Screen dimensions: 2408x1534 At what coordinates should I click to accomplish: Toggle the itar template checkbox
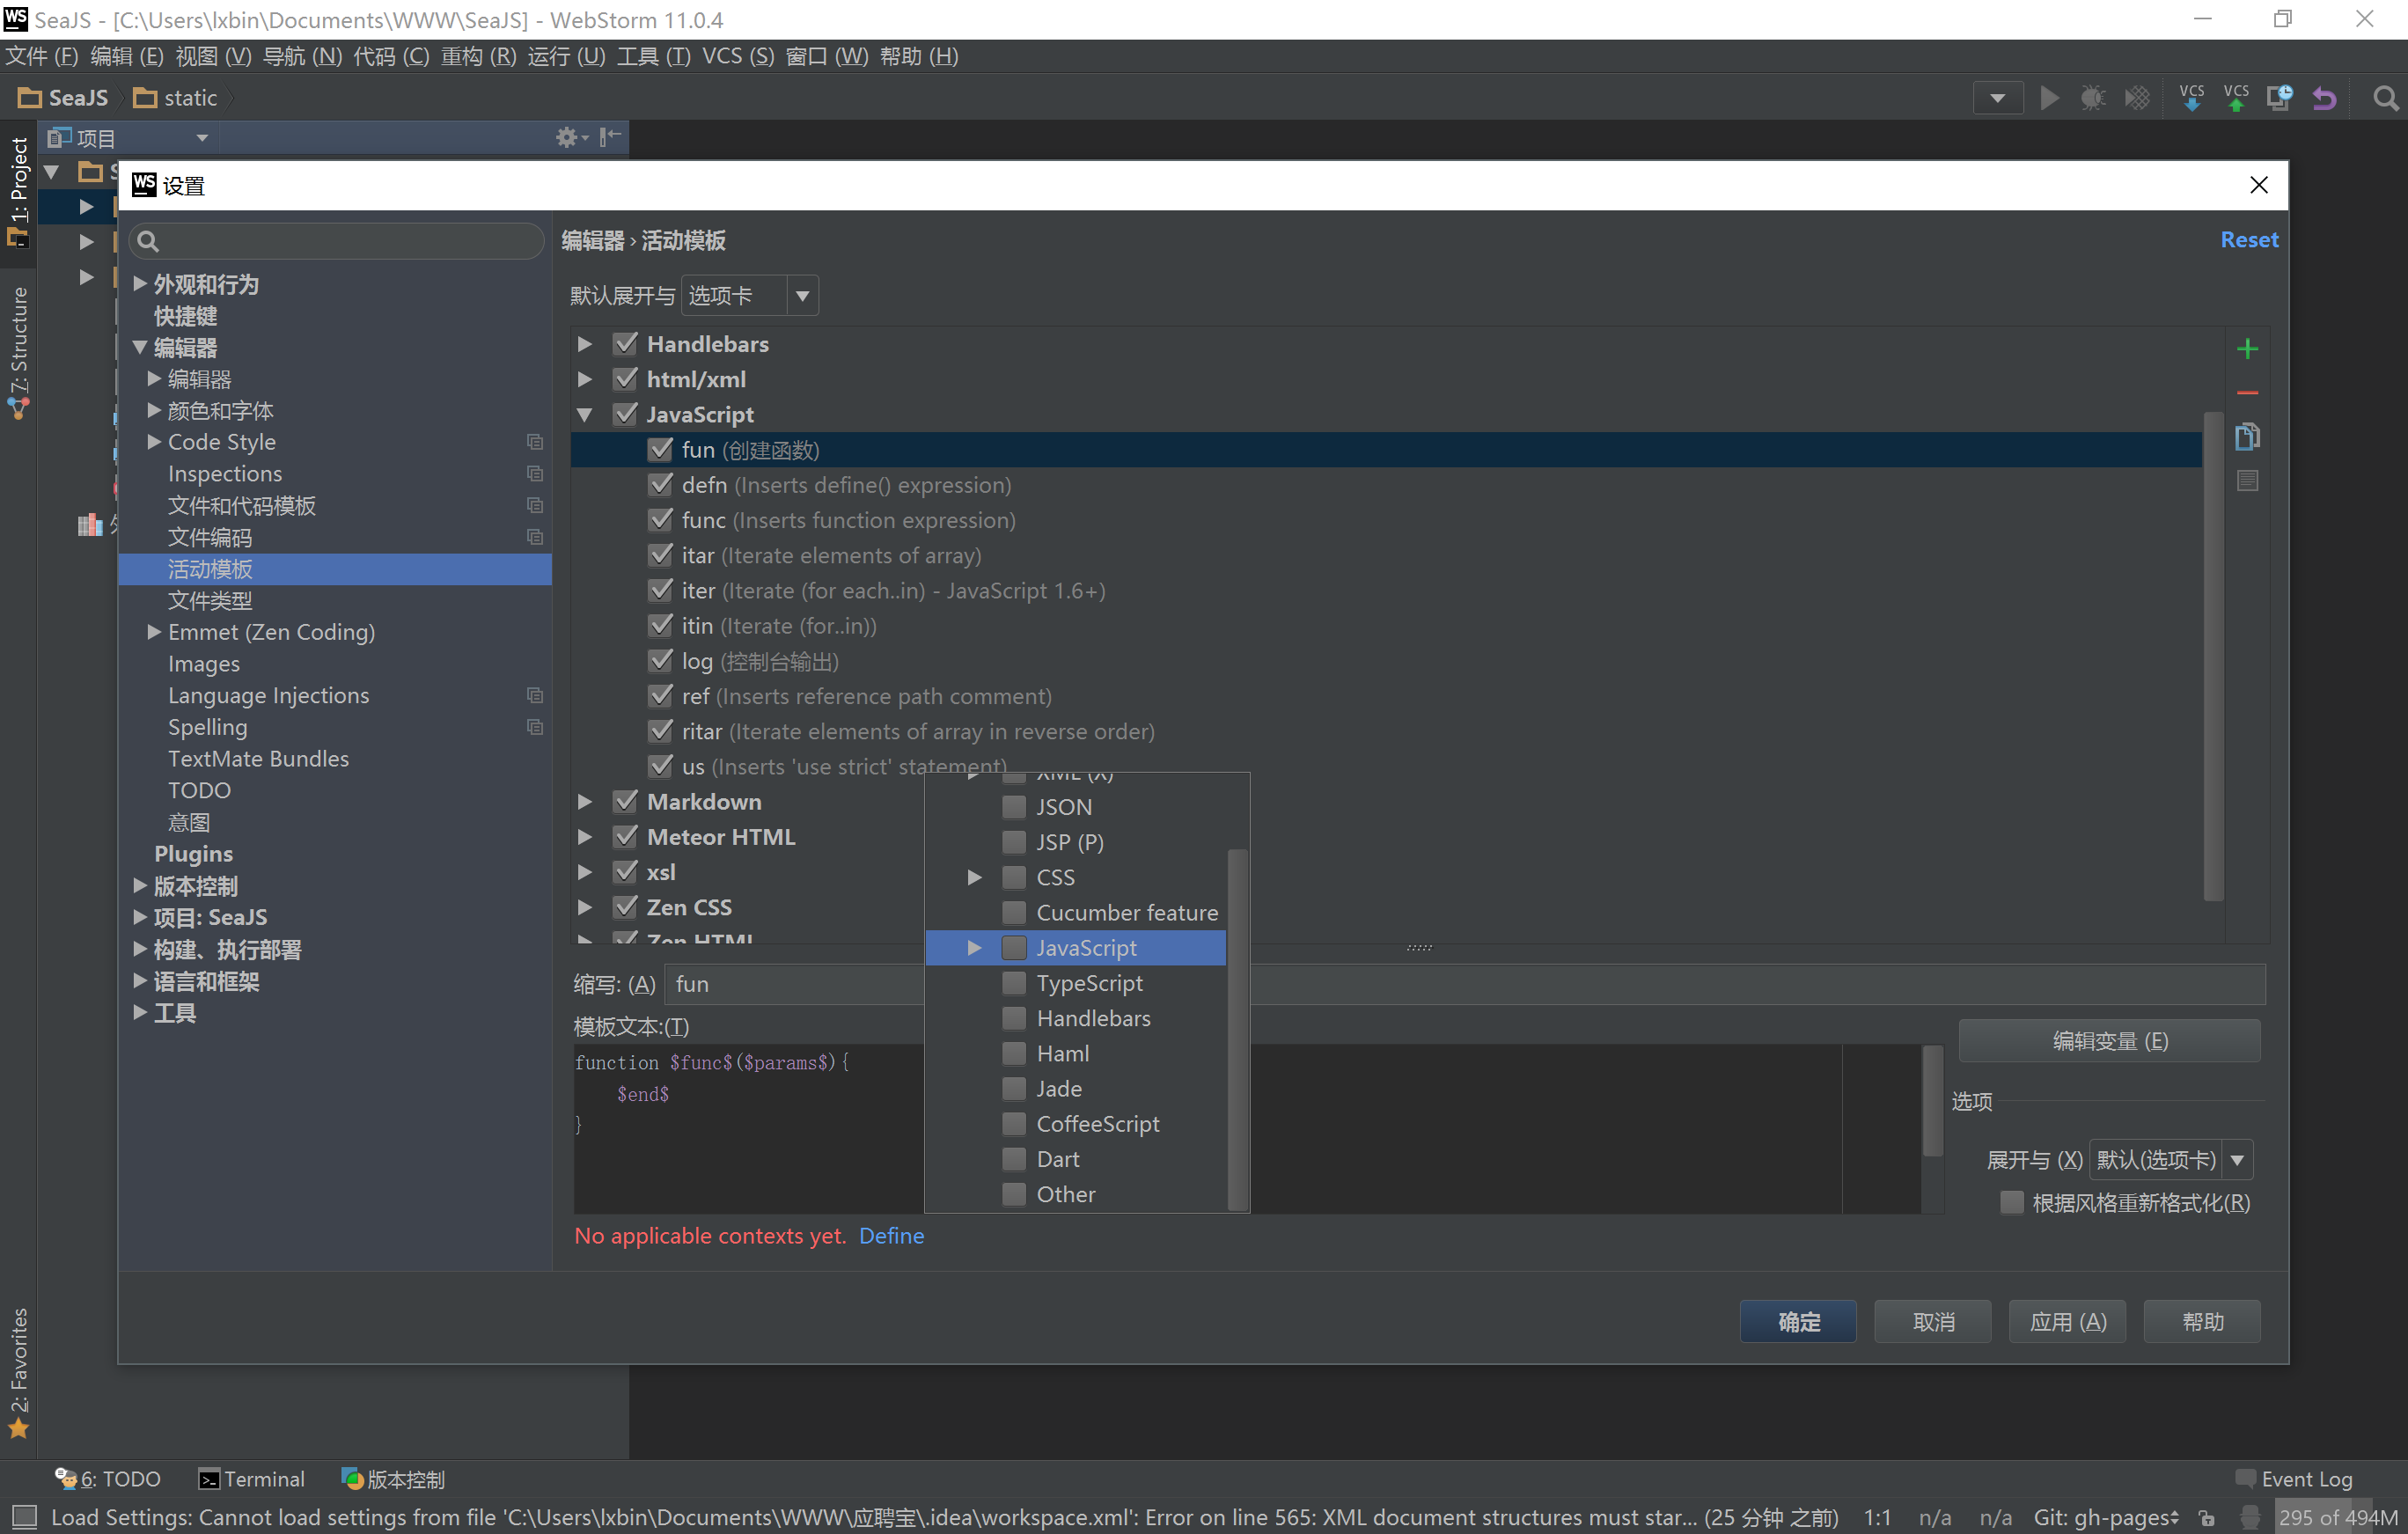[x=660, y=555]
